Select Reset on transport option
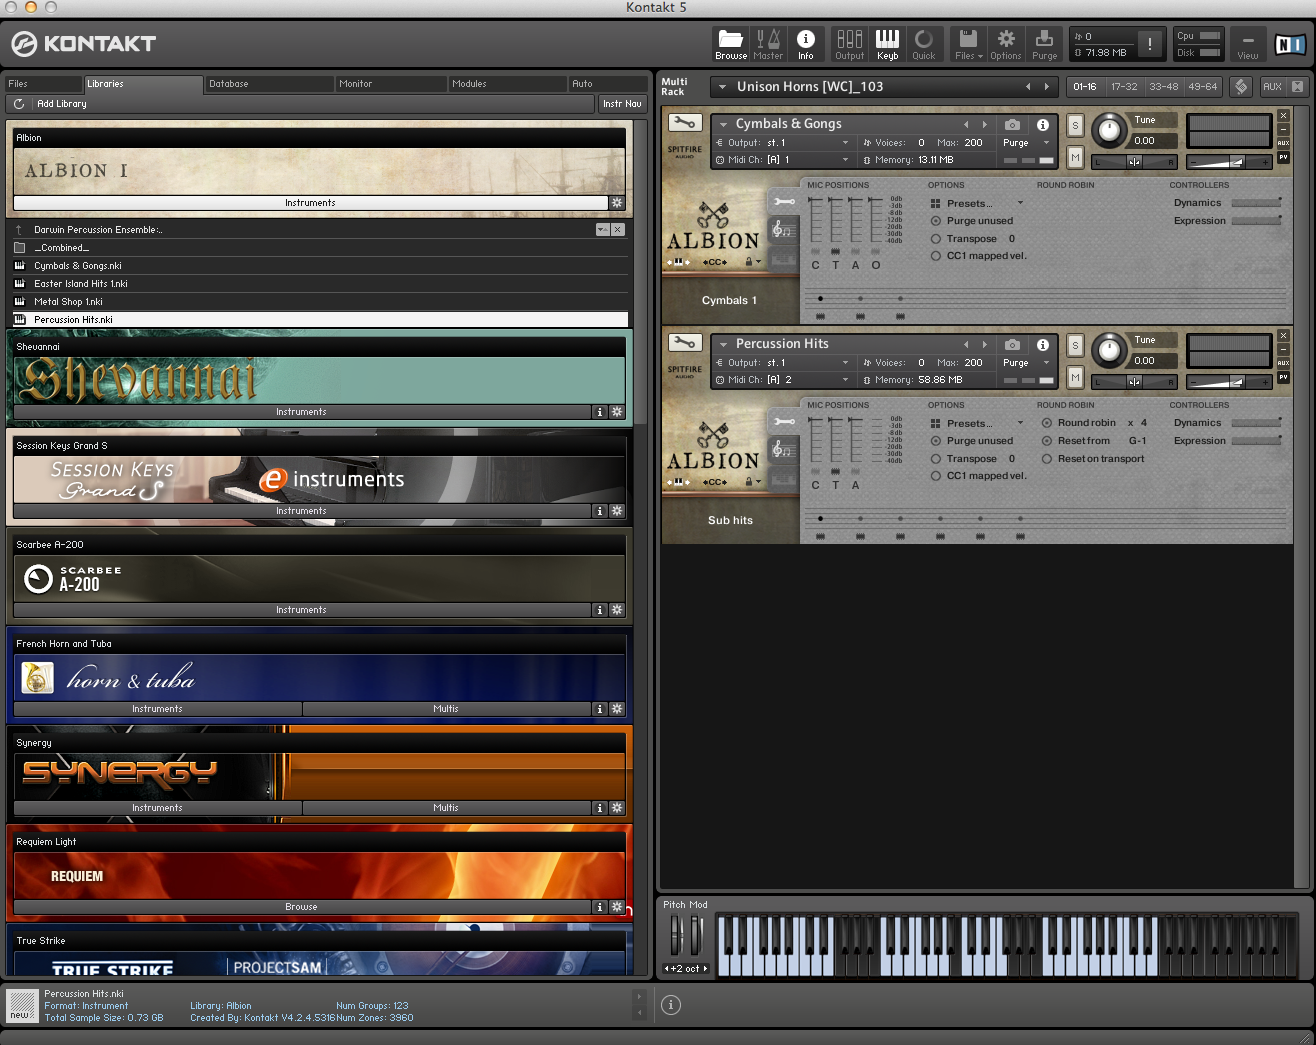 point(1047,459)
